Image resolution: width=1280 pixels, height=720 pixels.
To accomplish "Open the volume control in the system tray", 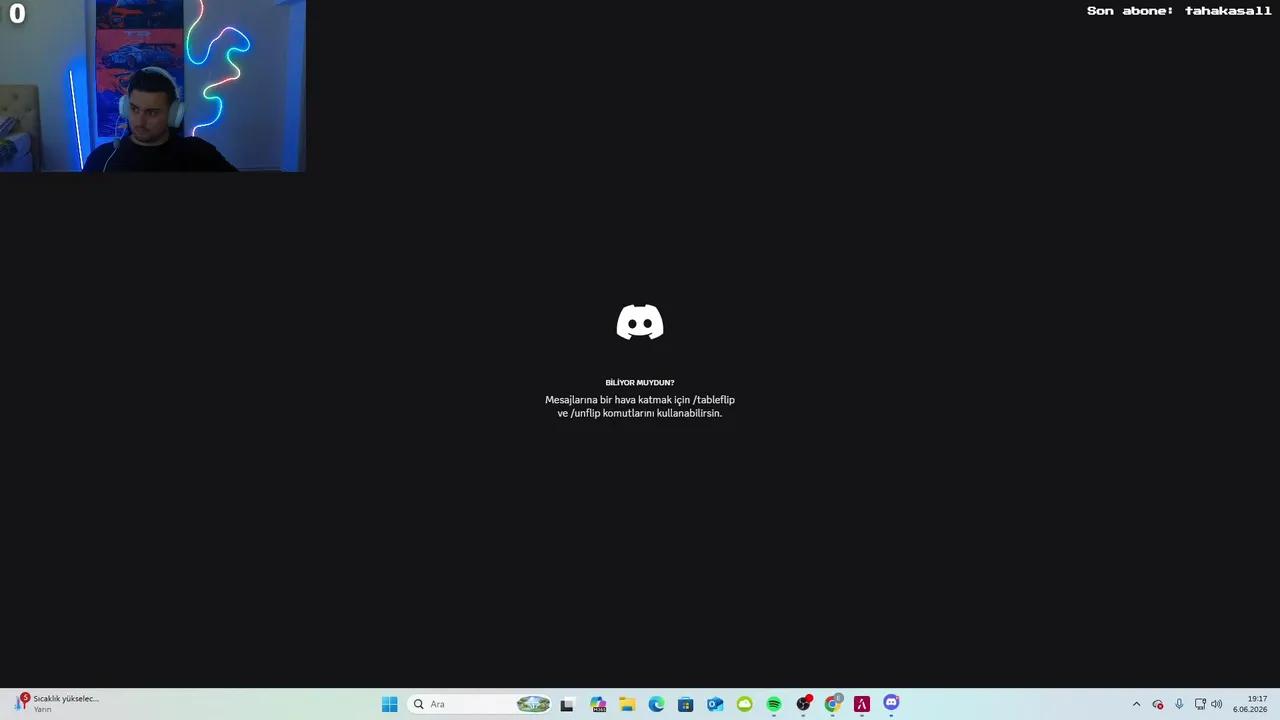I will (x=1217, y=704).
